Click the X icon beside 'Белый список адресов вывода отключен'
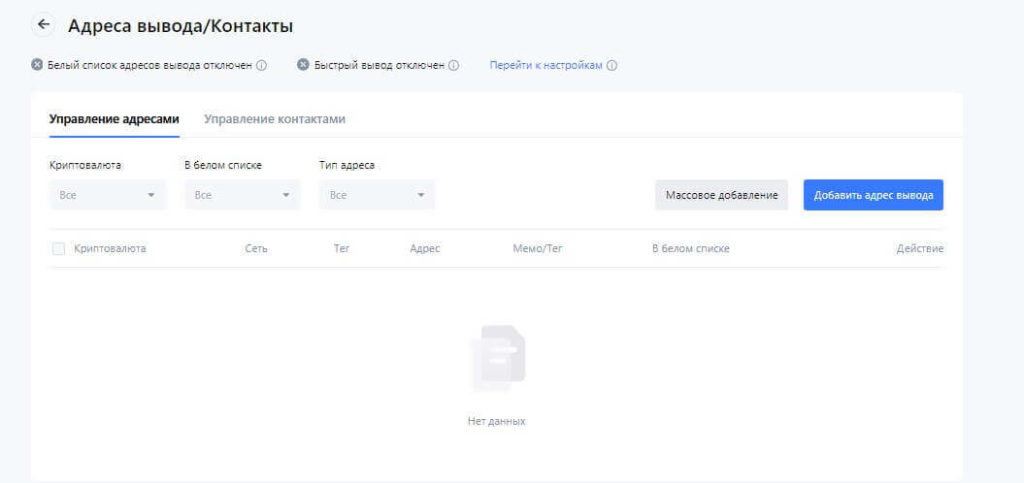Image resolution: width=1024 pixels, height=483 pixels. (37, 65)
